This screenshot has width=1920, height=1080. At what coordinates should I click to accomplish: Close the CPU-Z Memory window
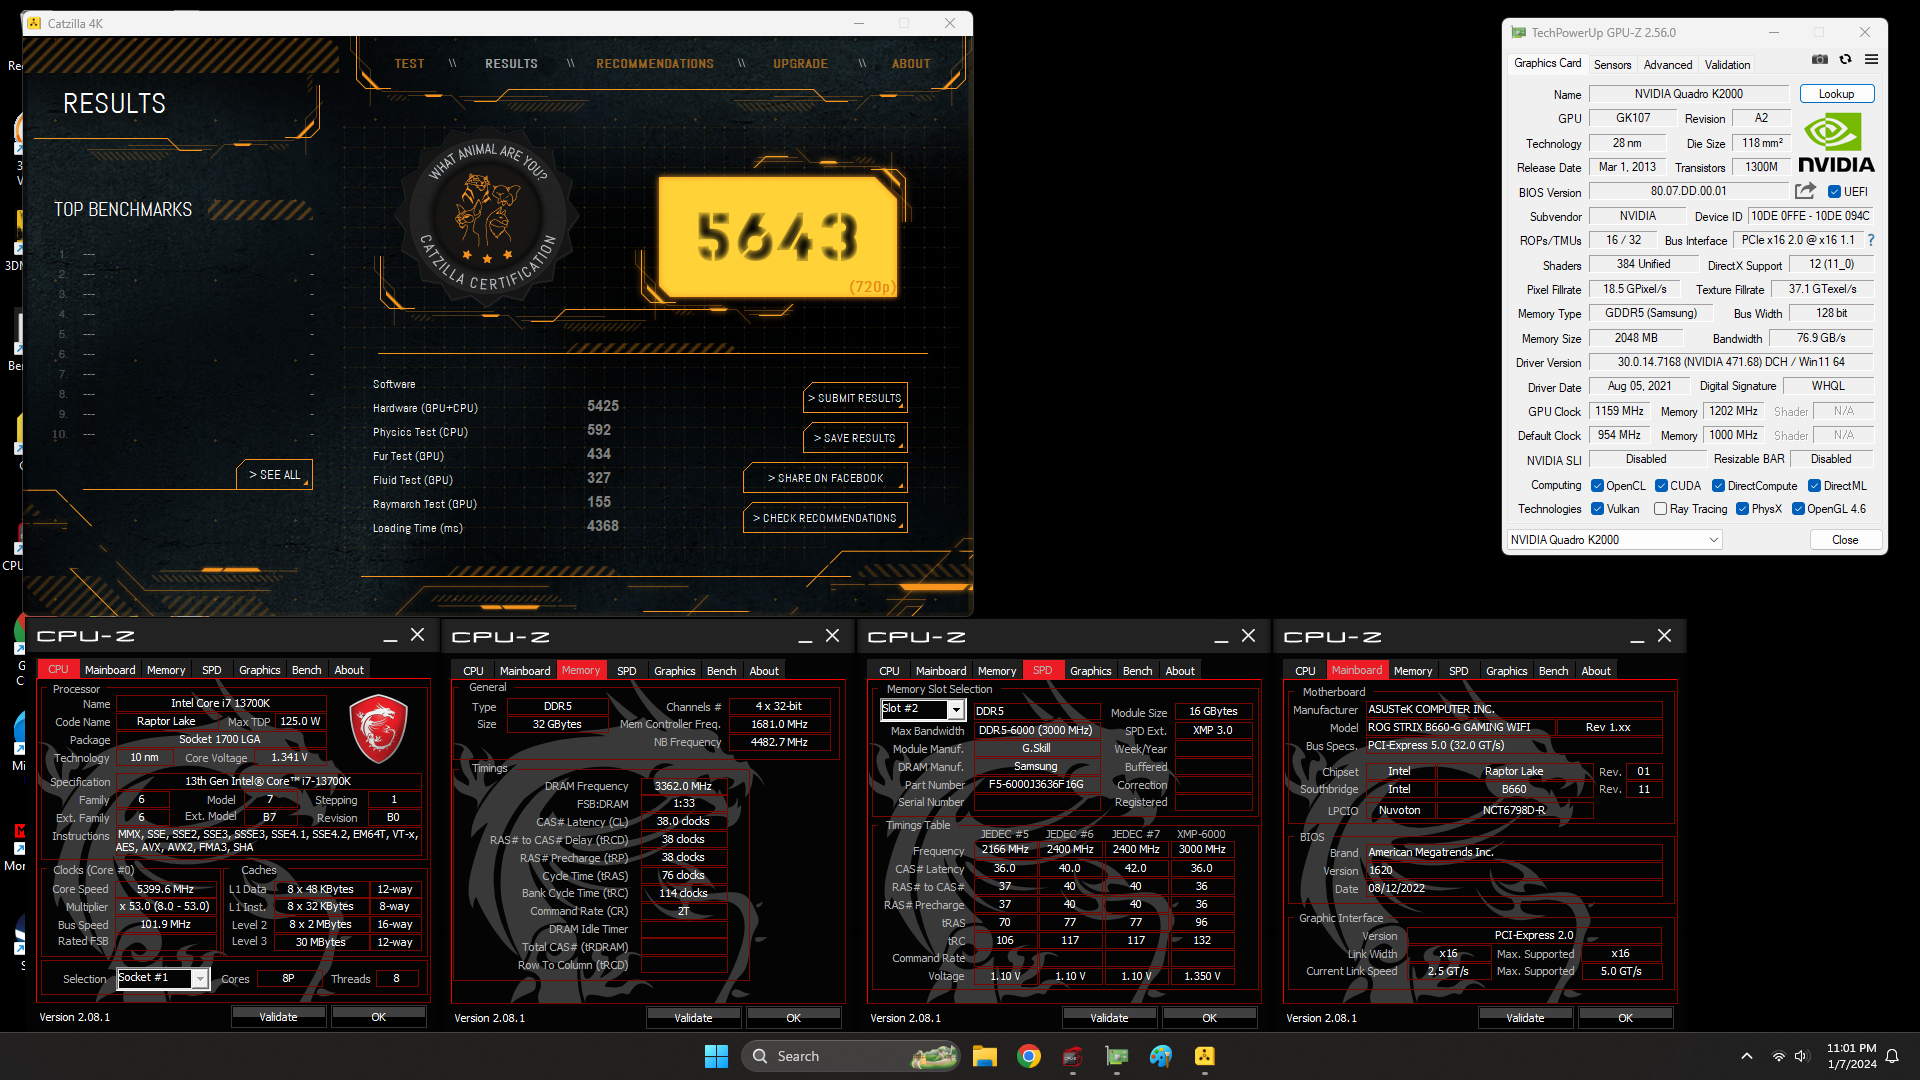click(833, 636)
